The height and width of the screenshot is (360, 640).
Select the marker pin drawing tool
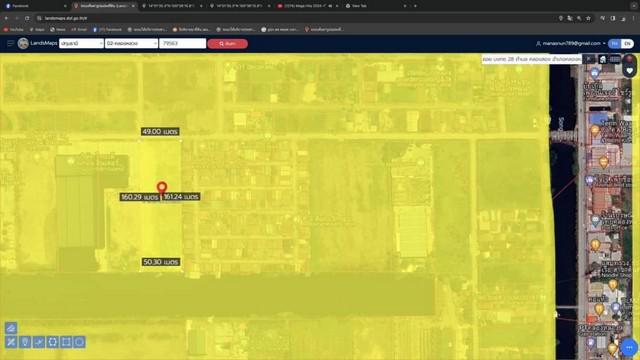(25, 342)
